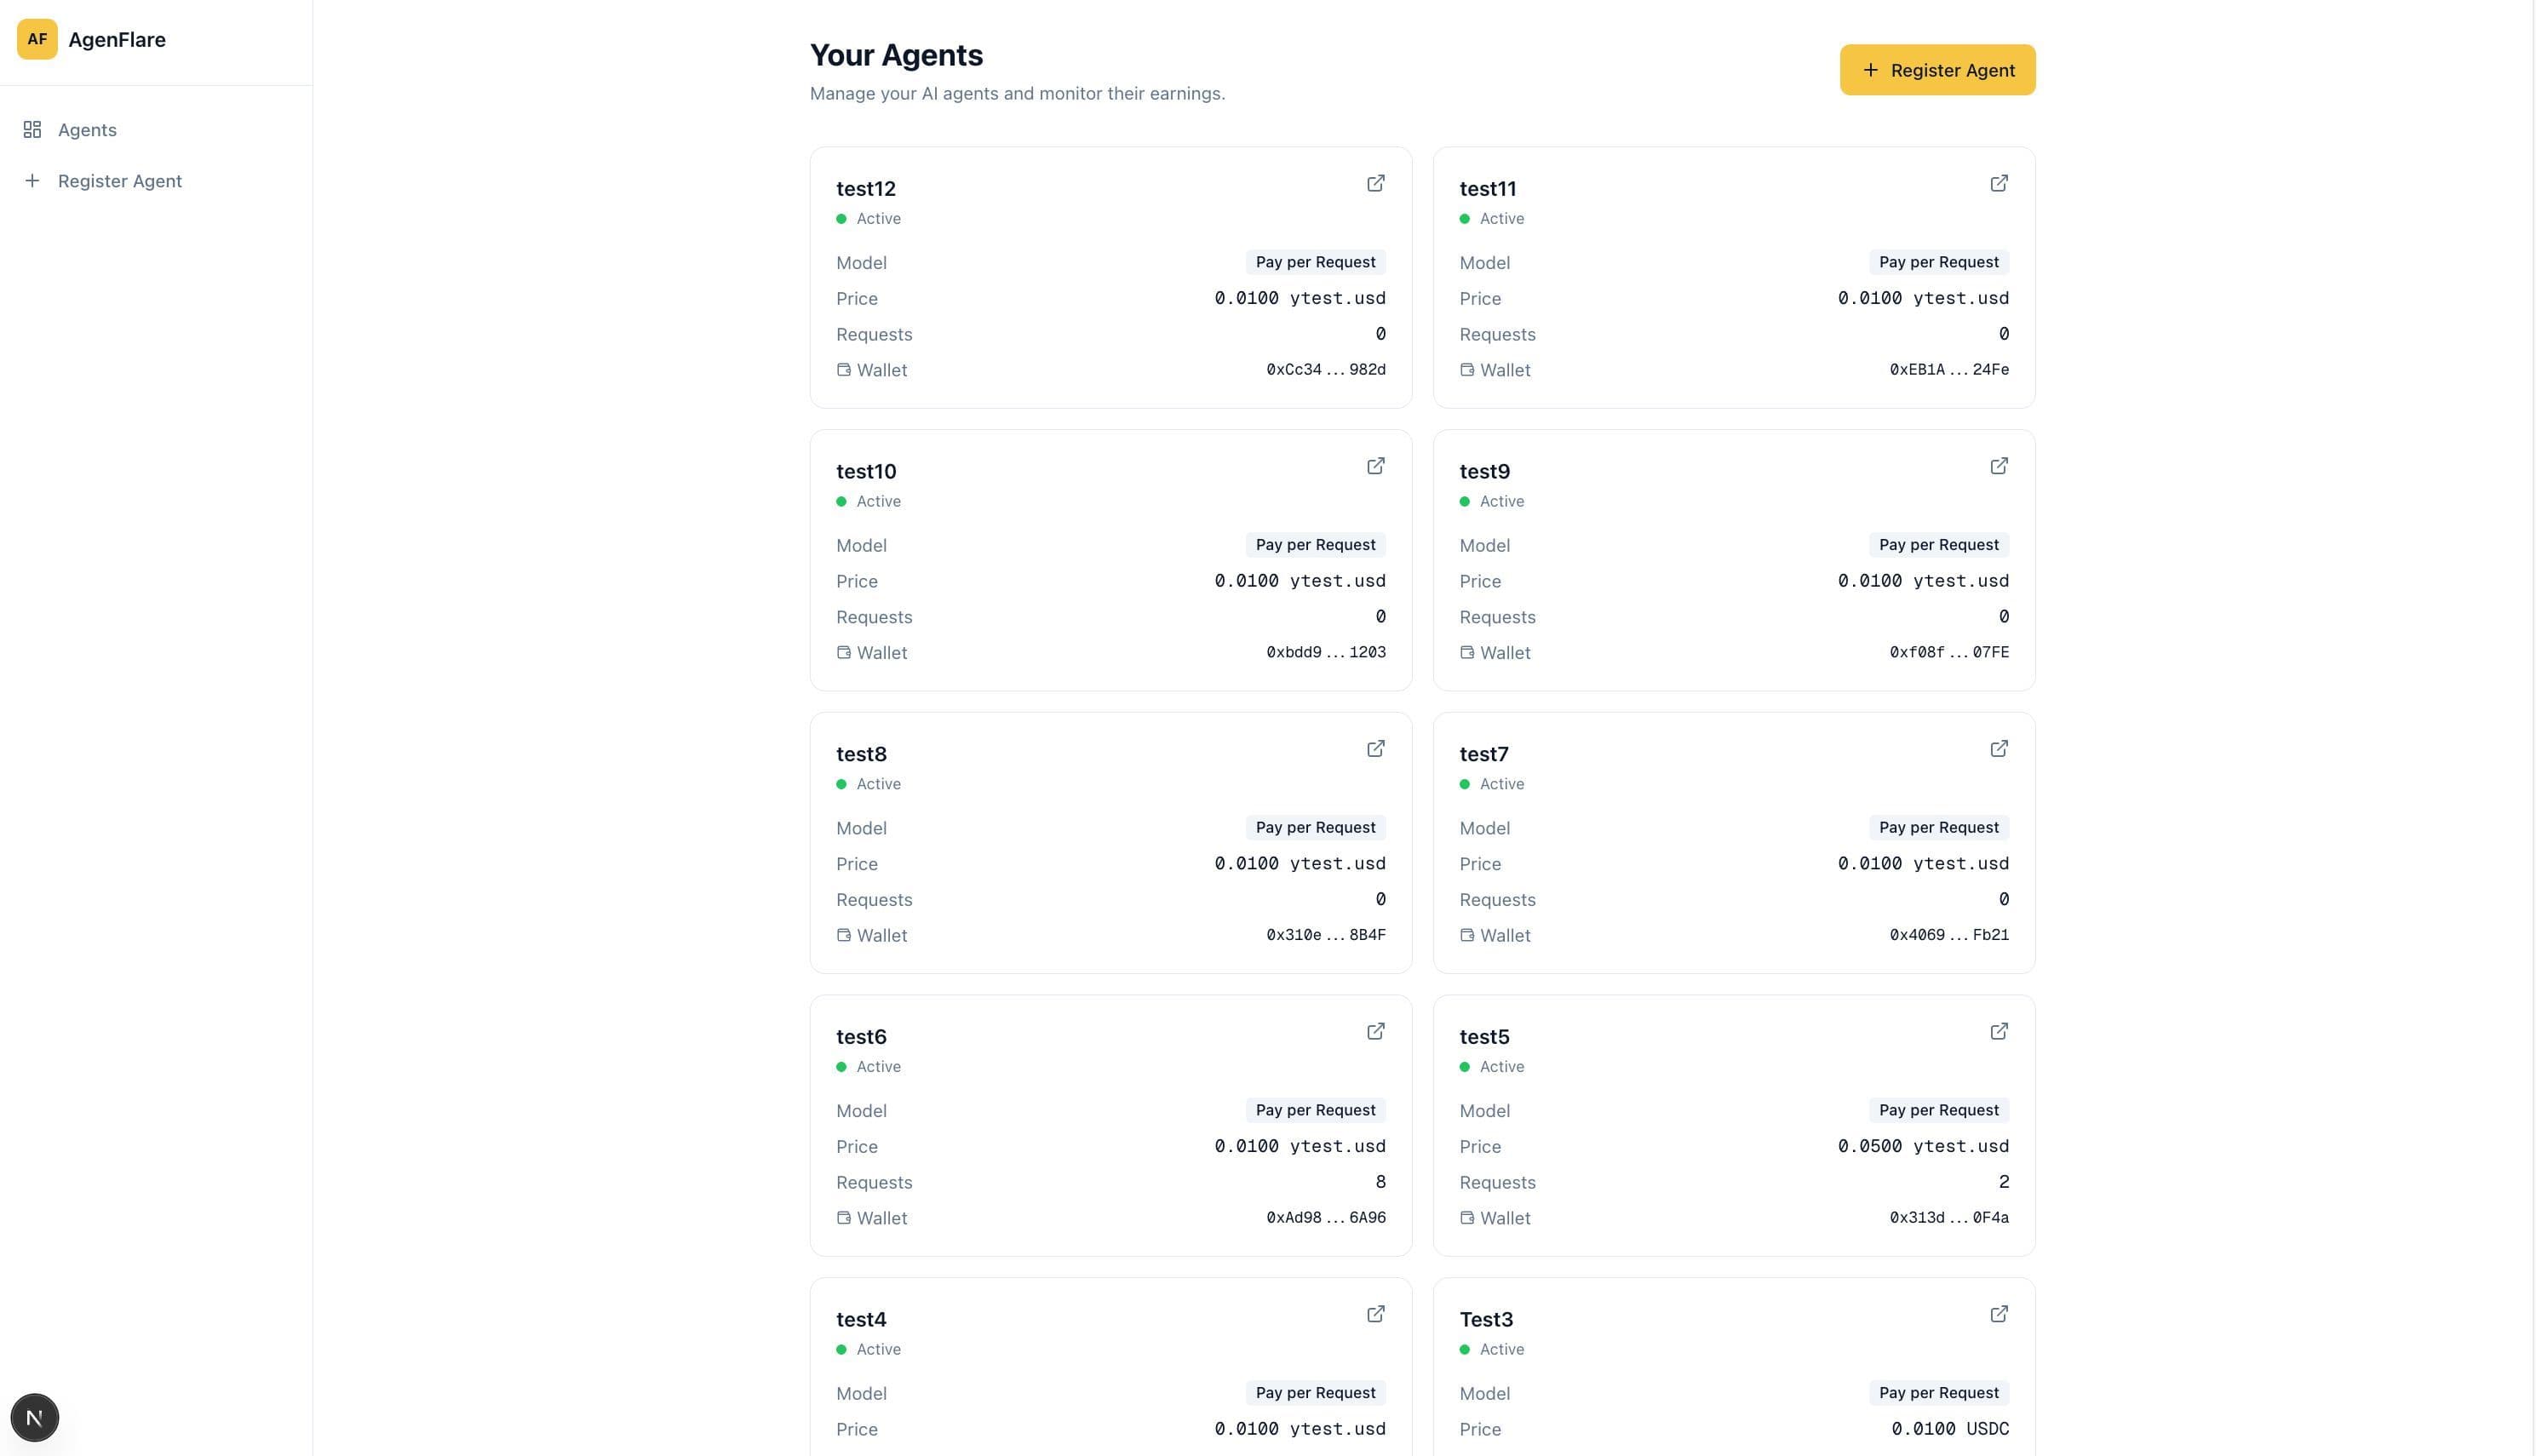
Task: Open test5 agent external link icon
Action: [1998, 1031]
